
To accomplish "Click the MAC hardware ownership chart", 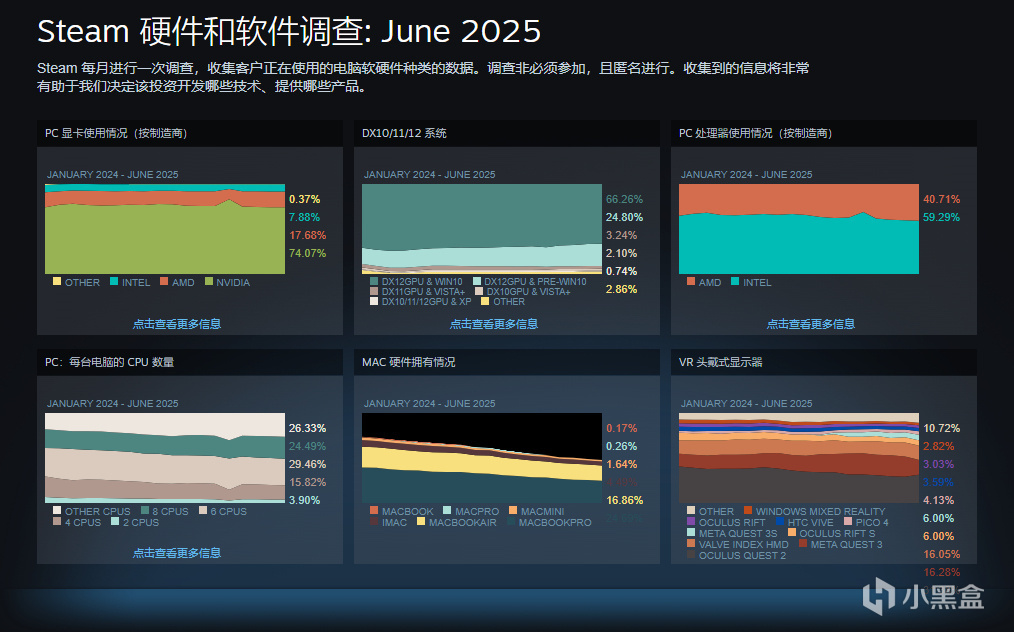I will pos(482,457).
